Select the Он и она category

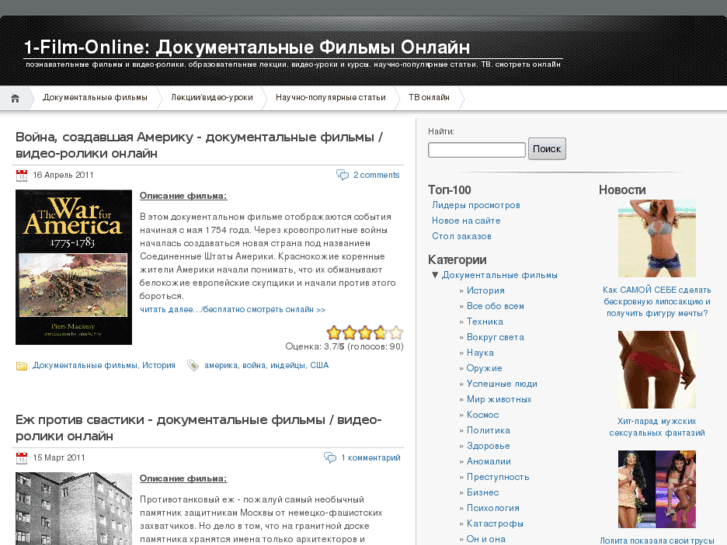(x=486, y=539)
